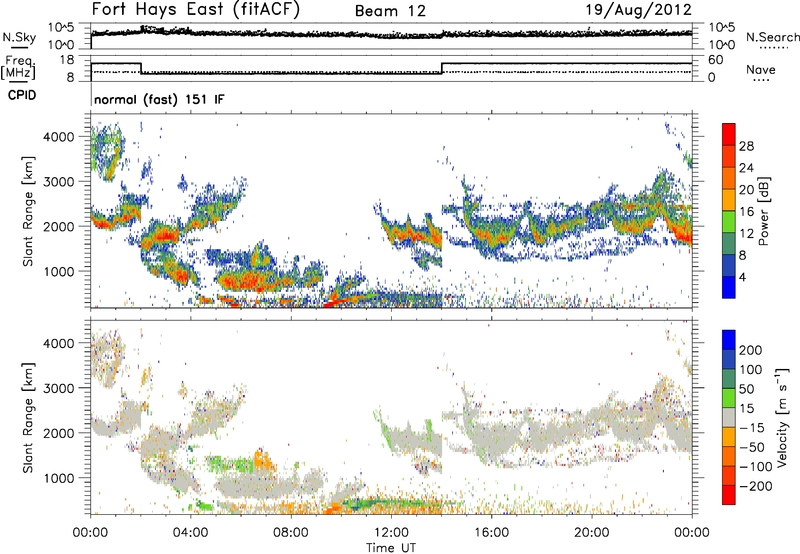Click the light green segment of the Power colorbar

[x=729, y=221]
